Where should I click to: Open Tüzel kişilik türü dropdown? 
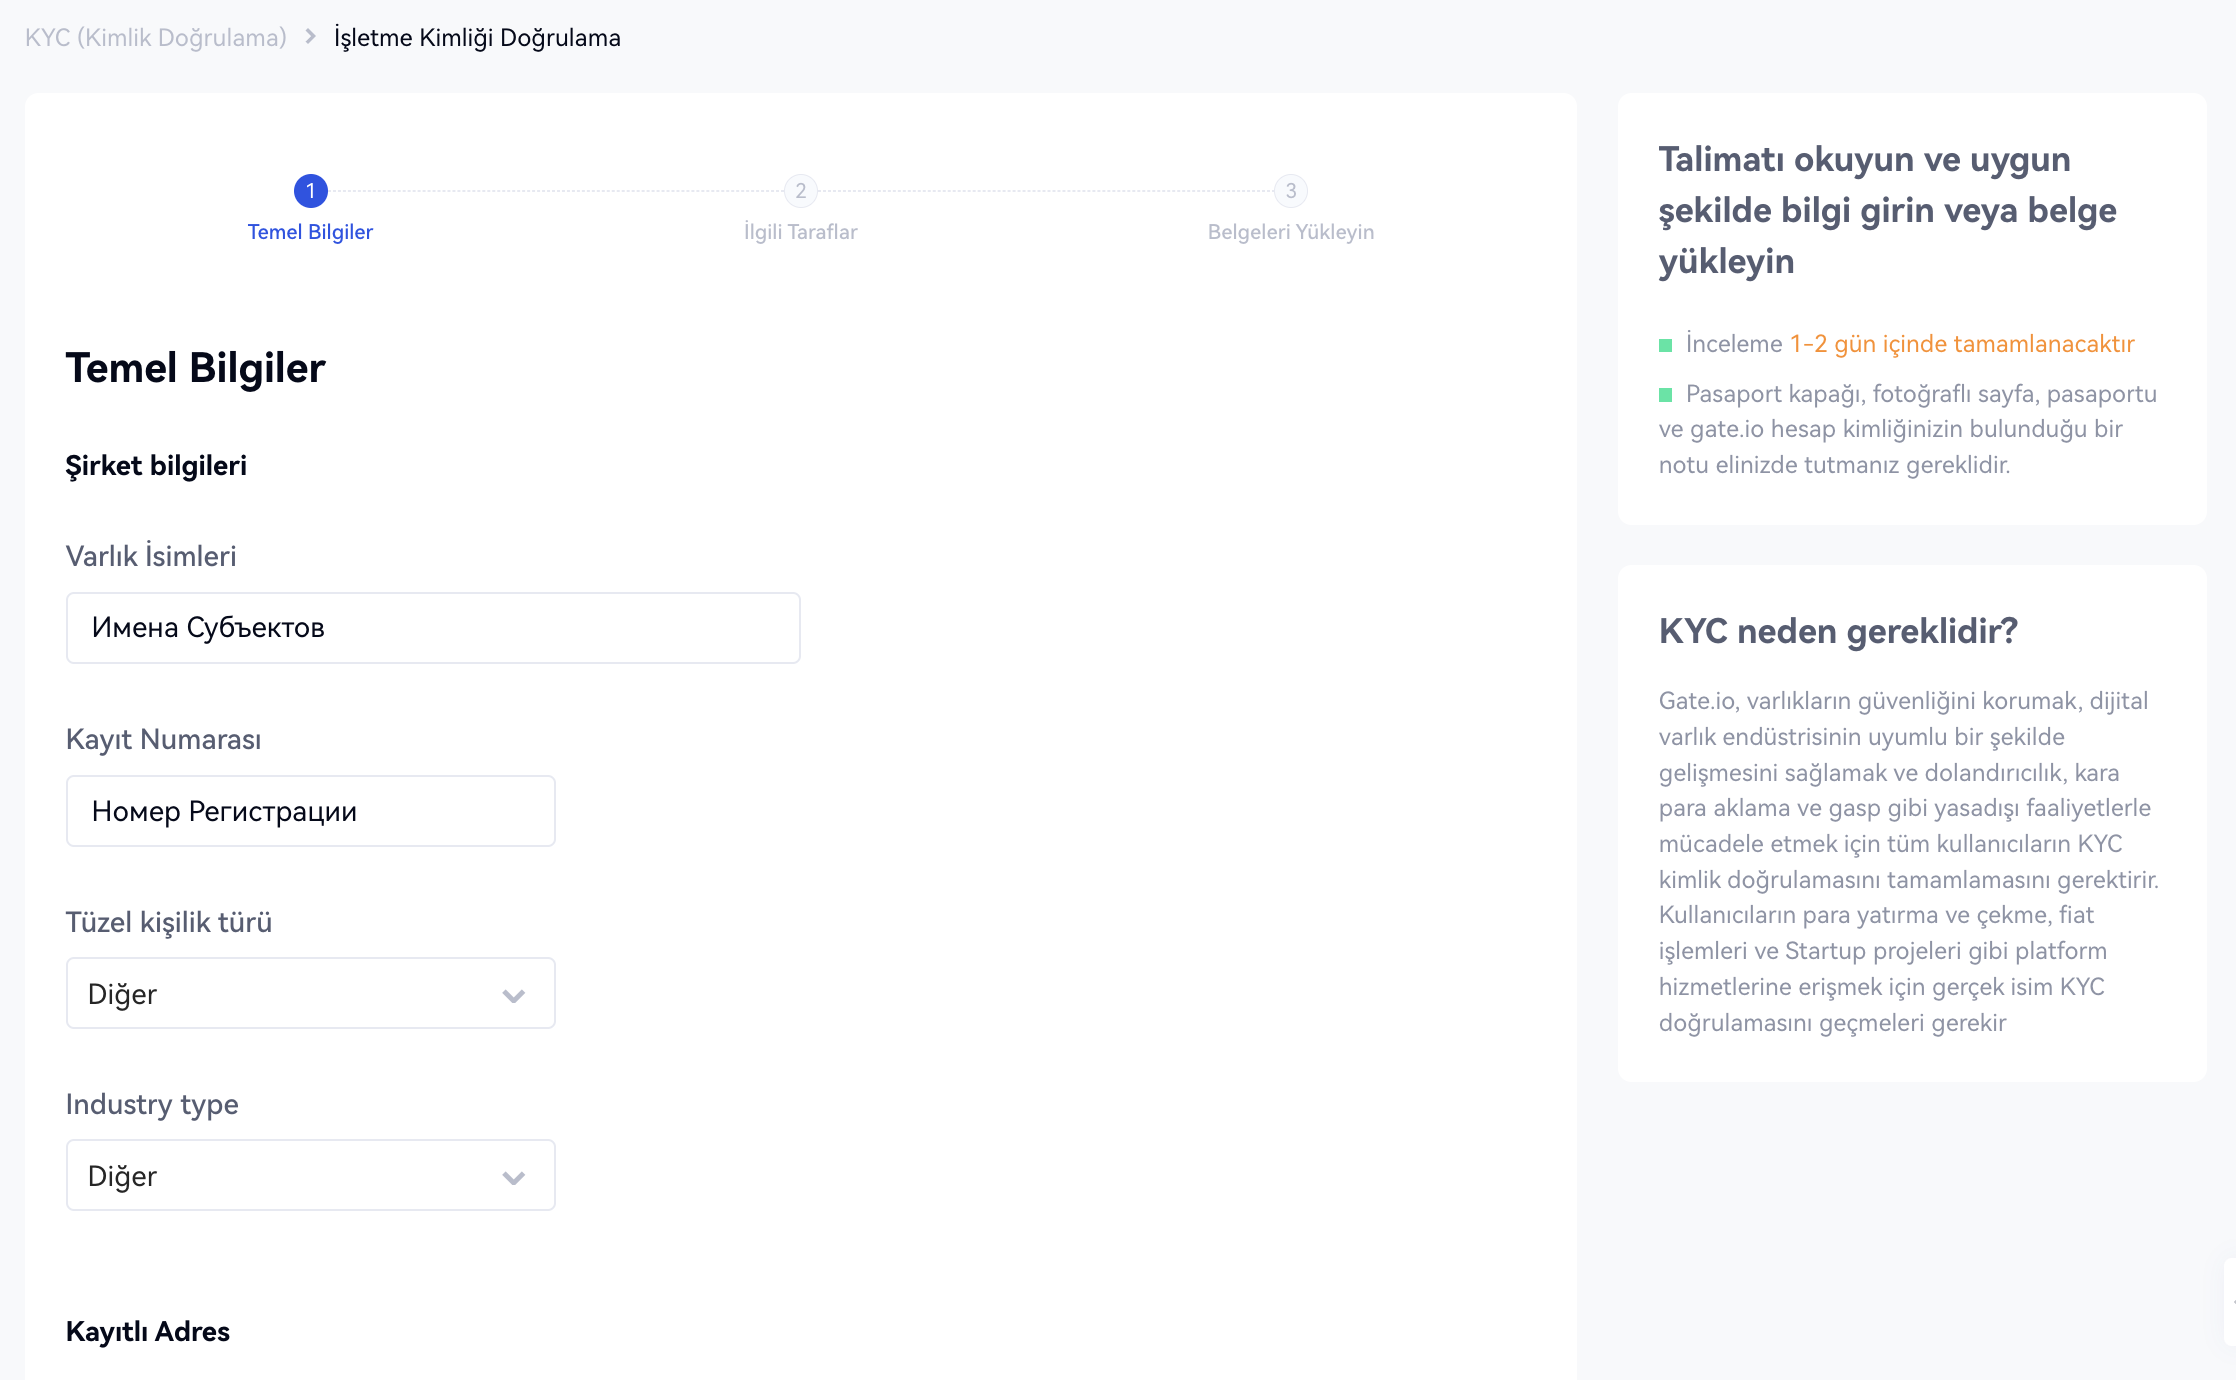click(x=310, y=993)
